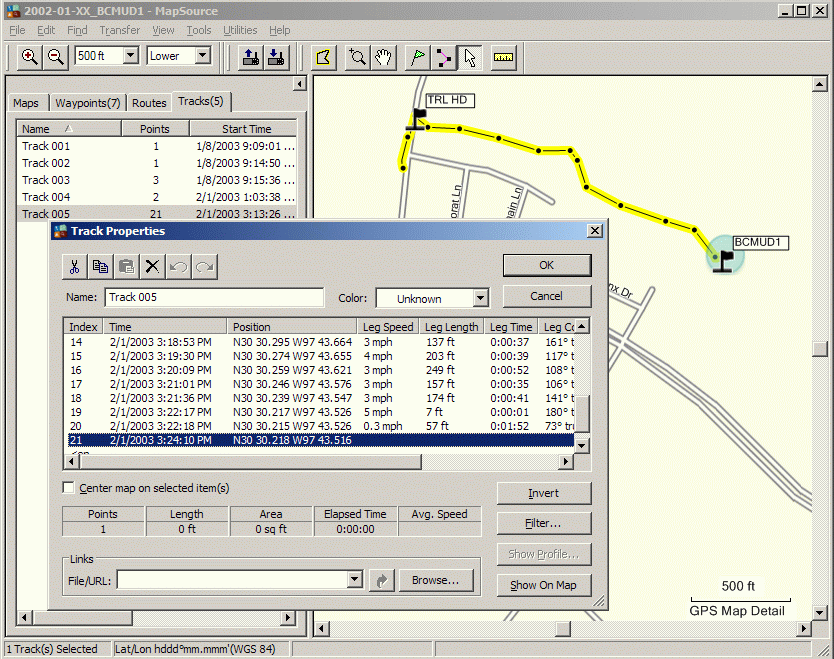Image resolution: width=834 pixels, height=659 pixels.
Task: Click the Zoom Out magnifier icon
Action: (x=56, y=57)
